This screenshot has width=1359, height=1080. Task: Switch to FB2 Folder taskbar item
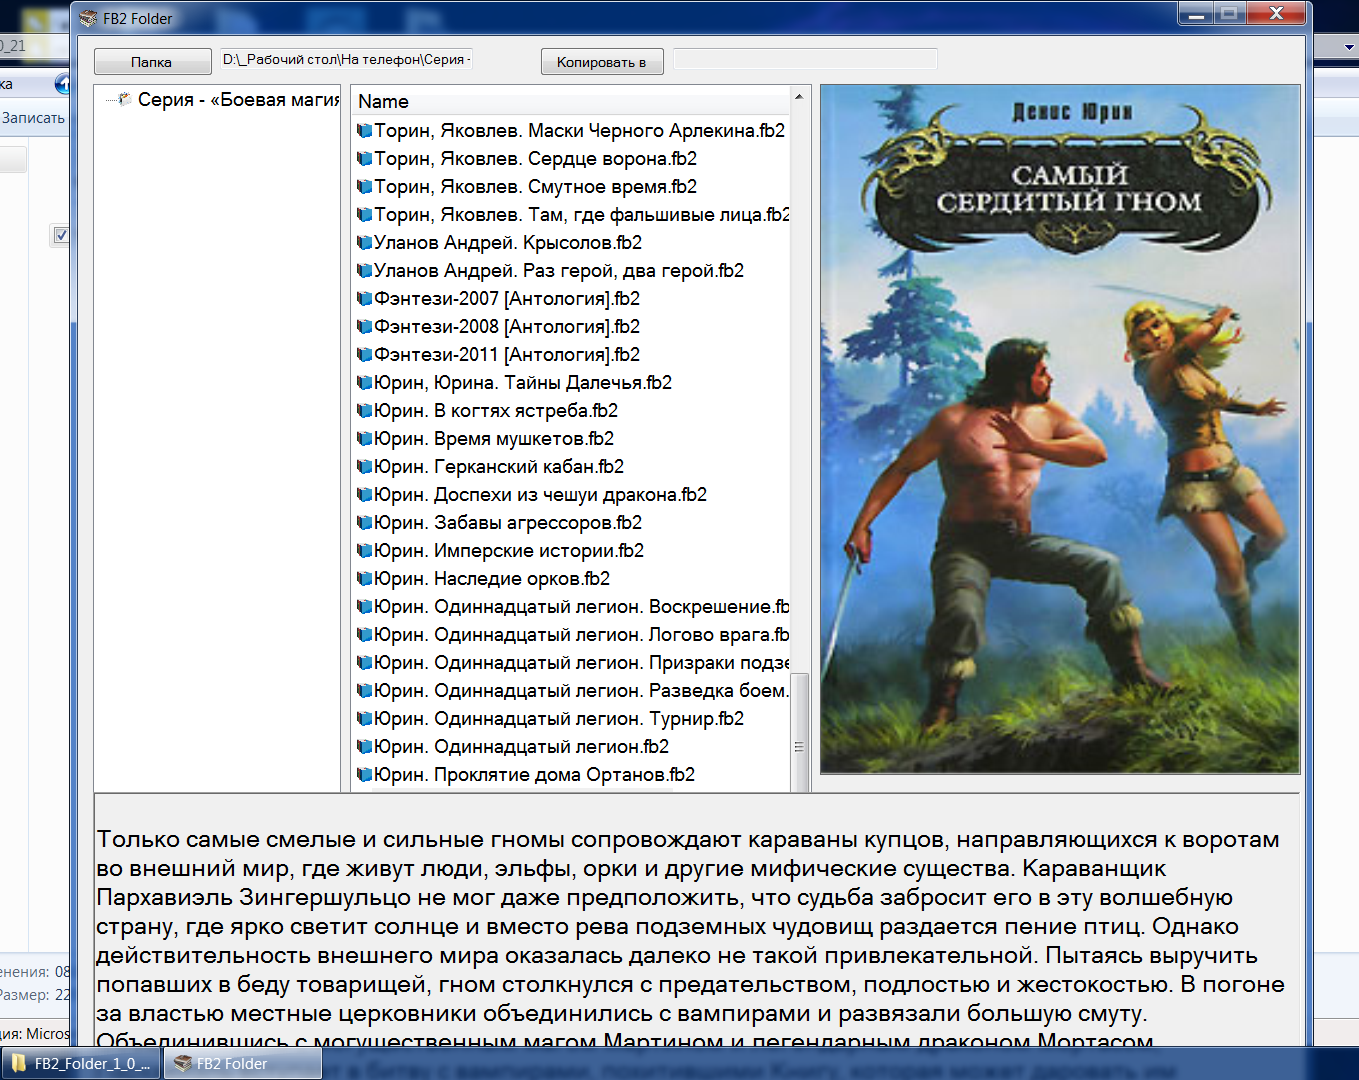(243, 1063)
